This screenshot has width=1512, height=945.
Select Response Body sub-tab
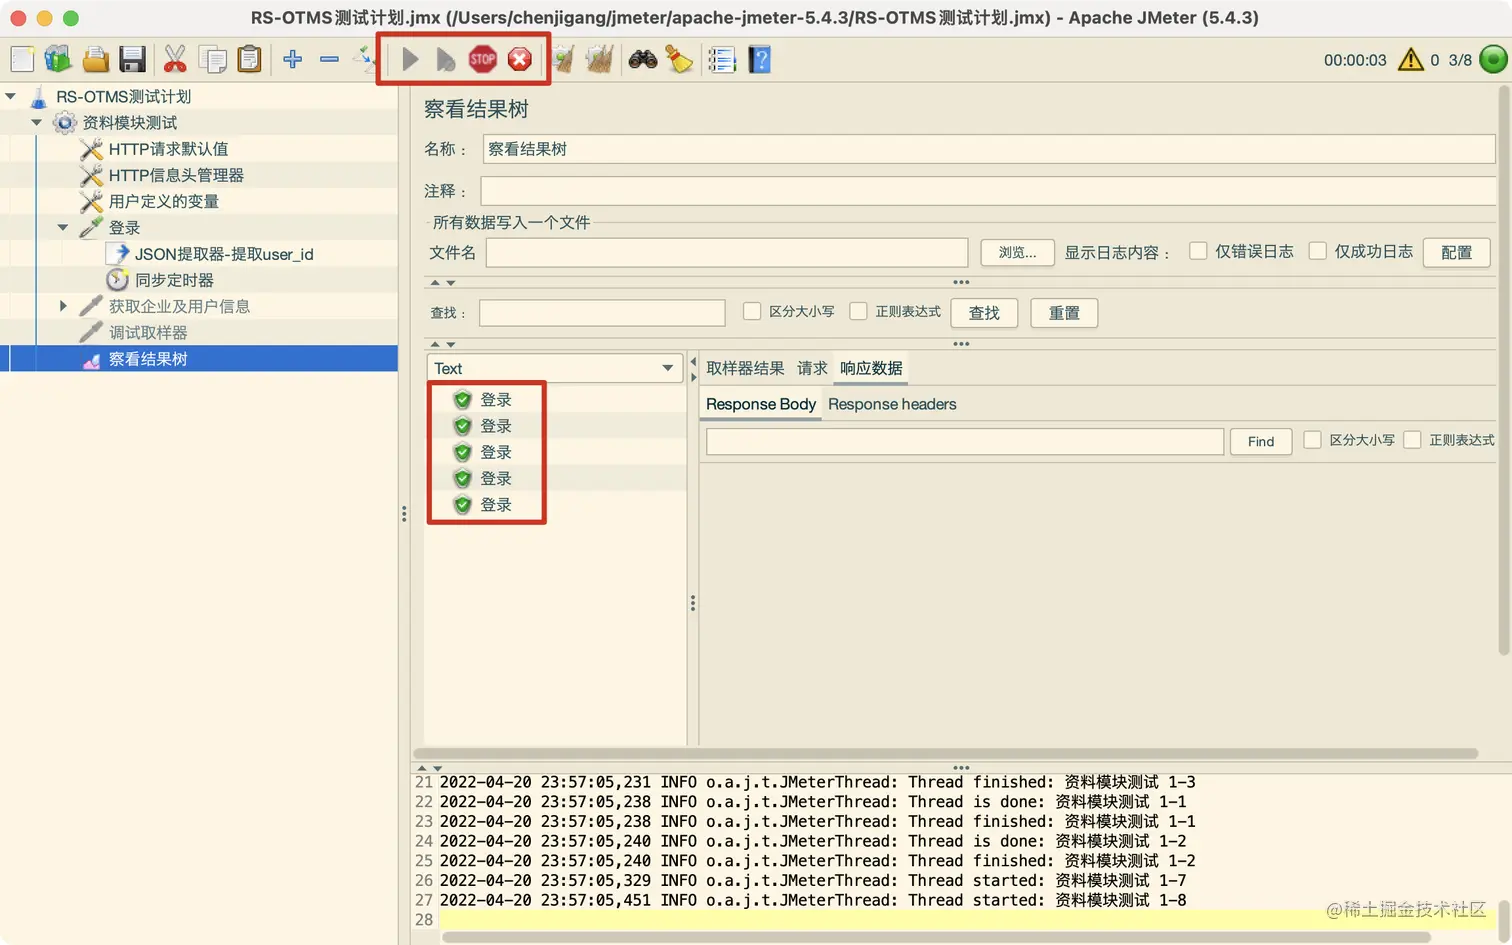(x=761, y=404)
